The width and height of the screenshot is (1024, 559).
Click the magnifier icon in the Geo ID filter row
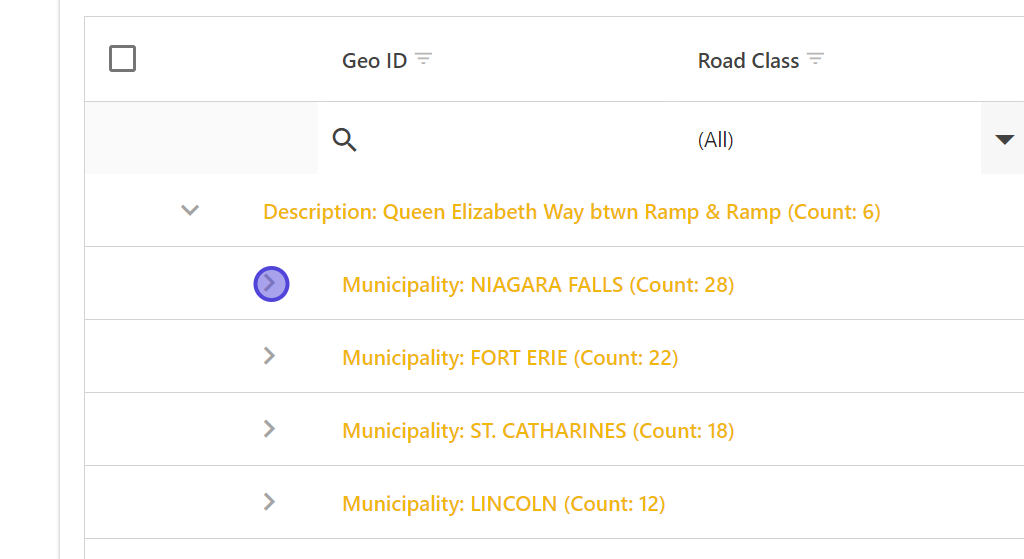point(345,140)
